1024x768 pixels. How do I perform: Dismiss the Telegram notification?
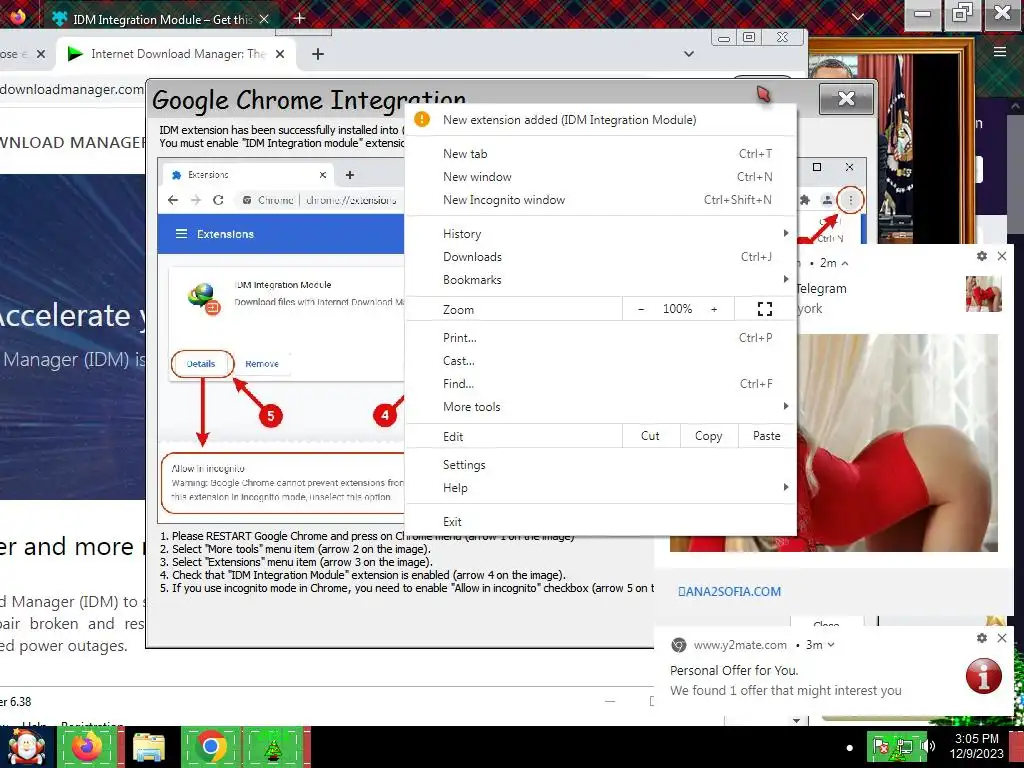(1002, 256)
